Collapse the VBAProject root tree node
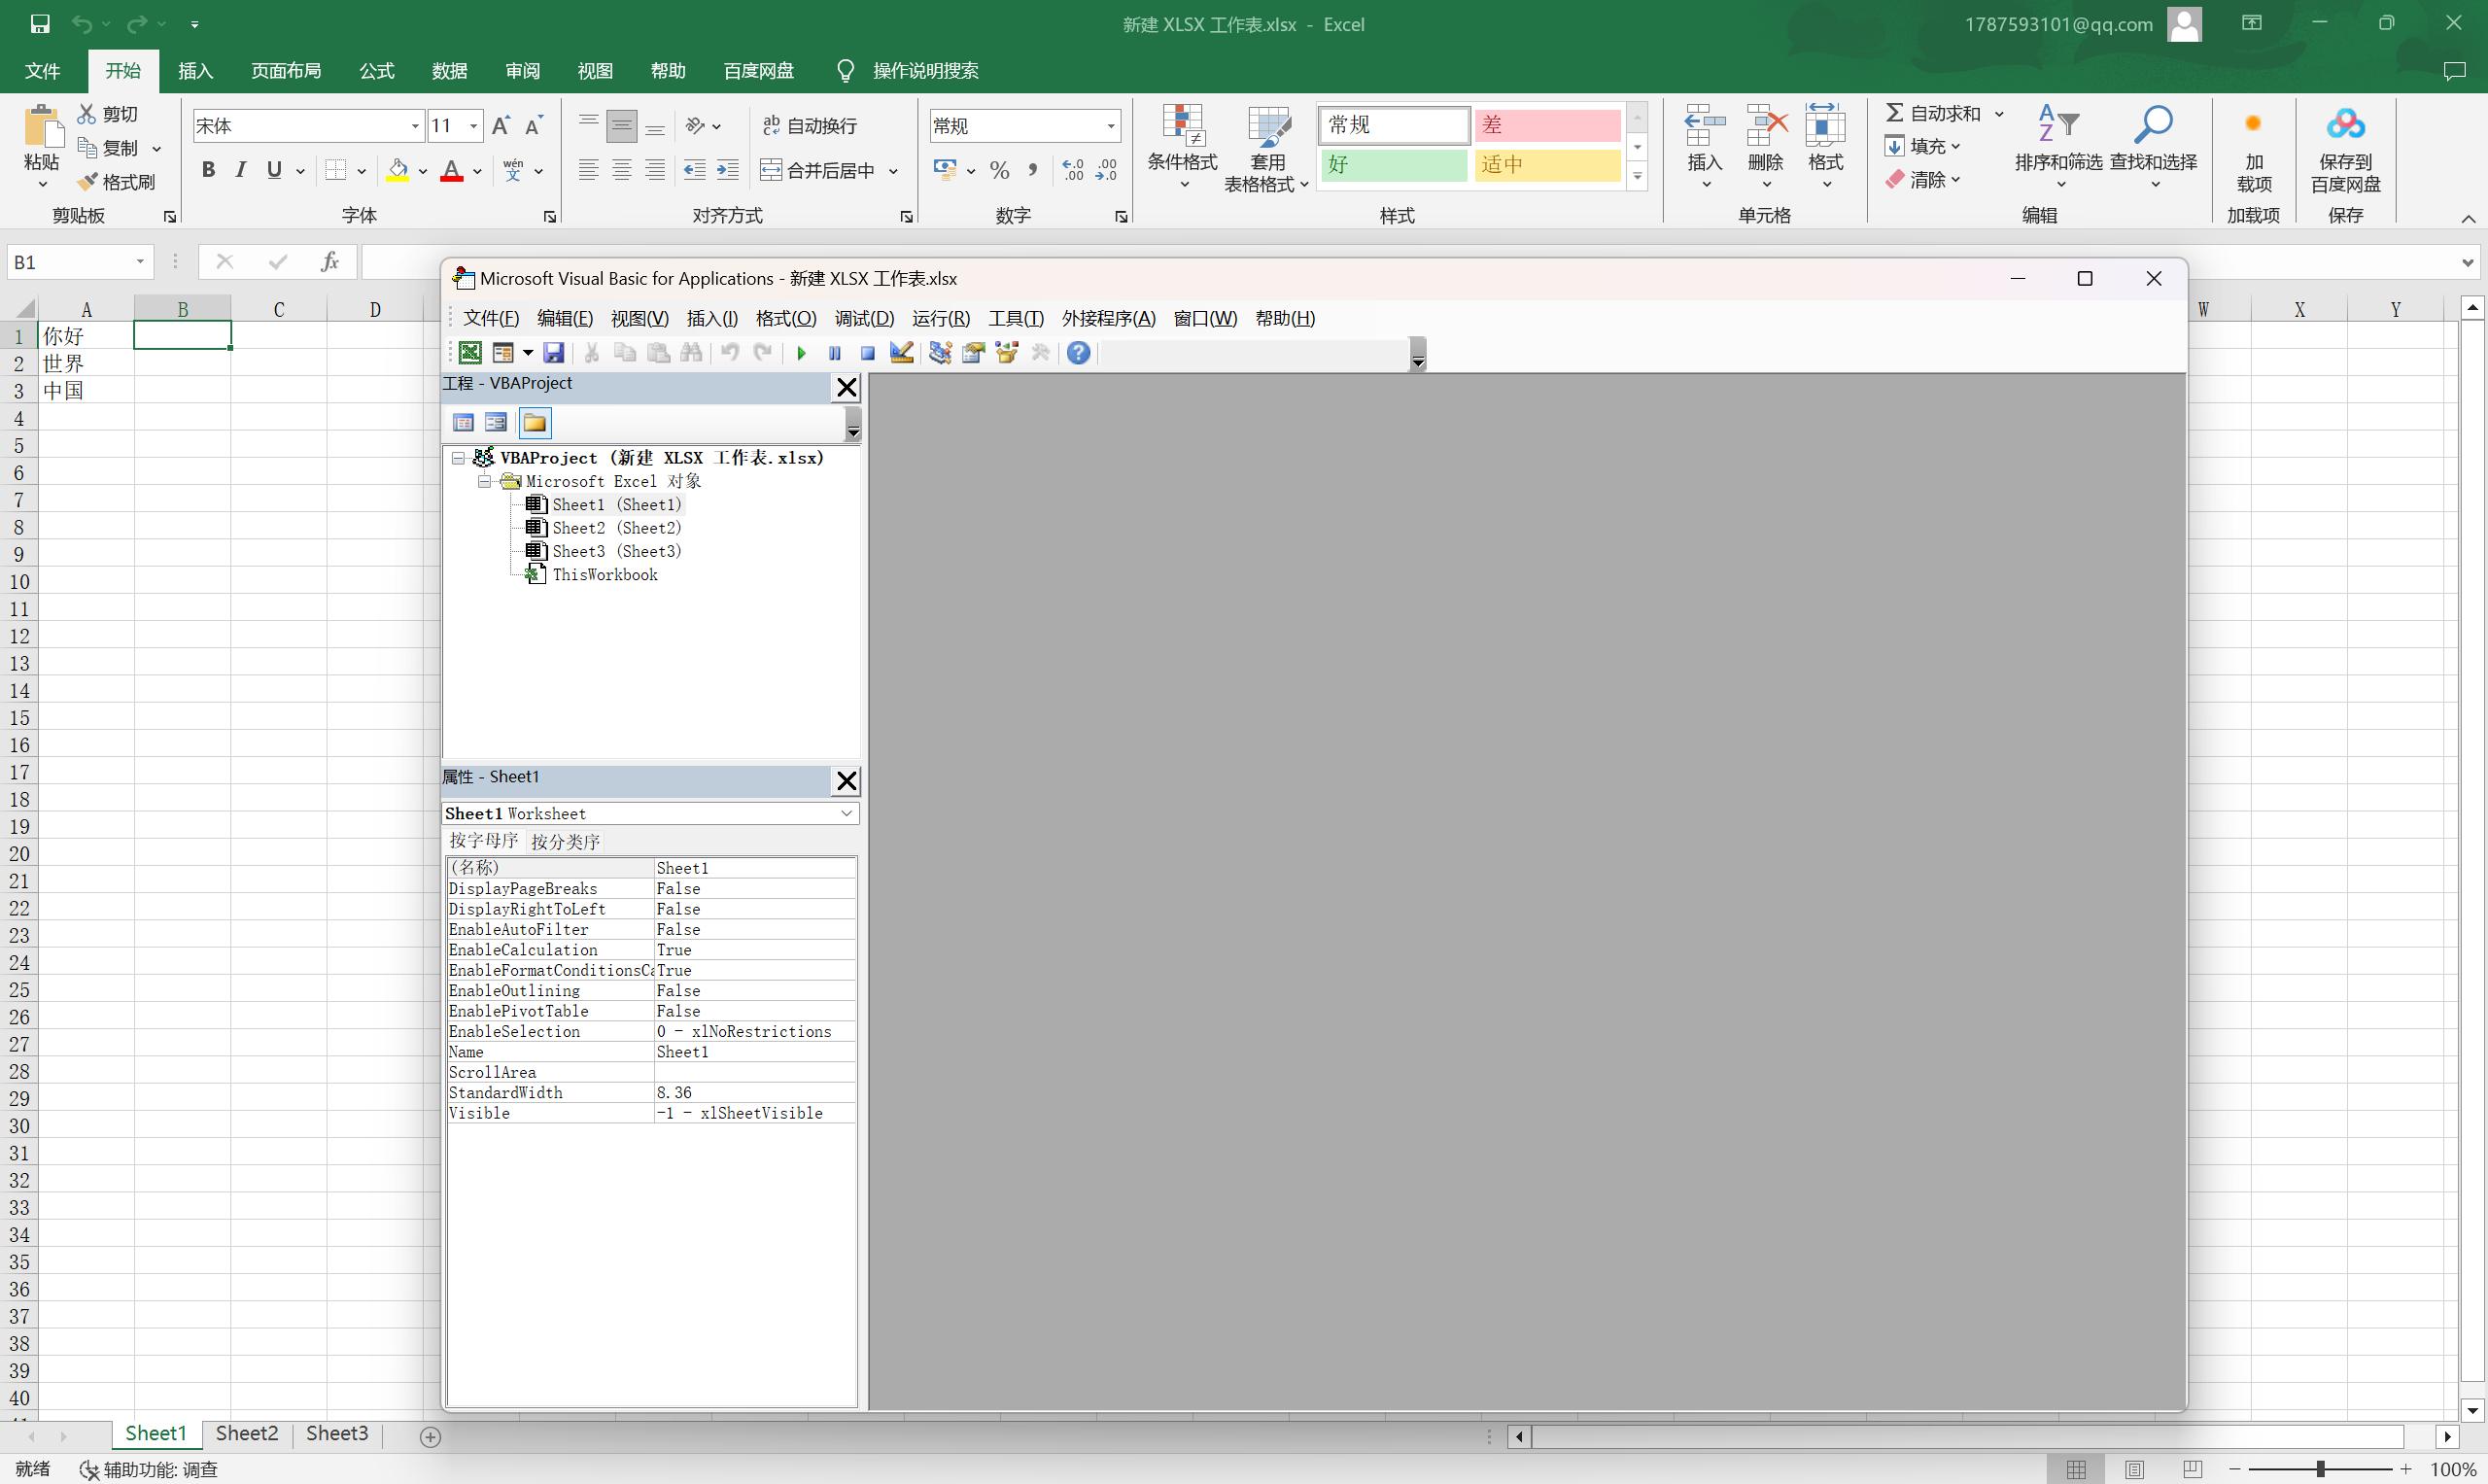This screenshot has width=2488, height=1484. pyautogui.click(x=458, y=458)
